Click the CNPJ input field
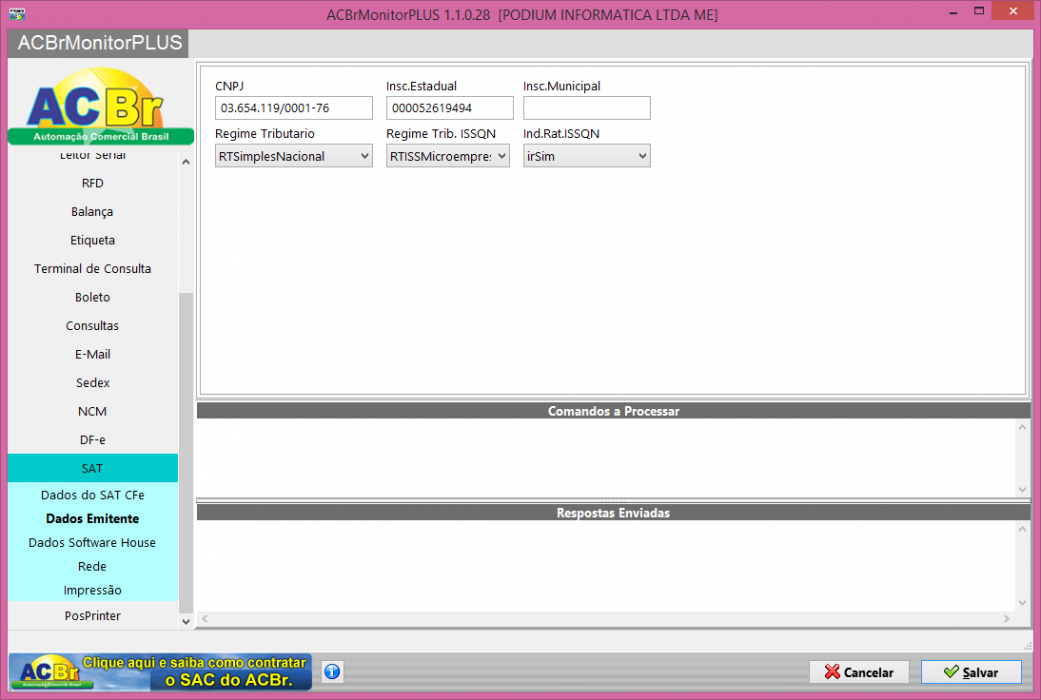1041x700 pixels. [293, 108]
